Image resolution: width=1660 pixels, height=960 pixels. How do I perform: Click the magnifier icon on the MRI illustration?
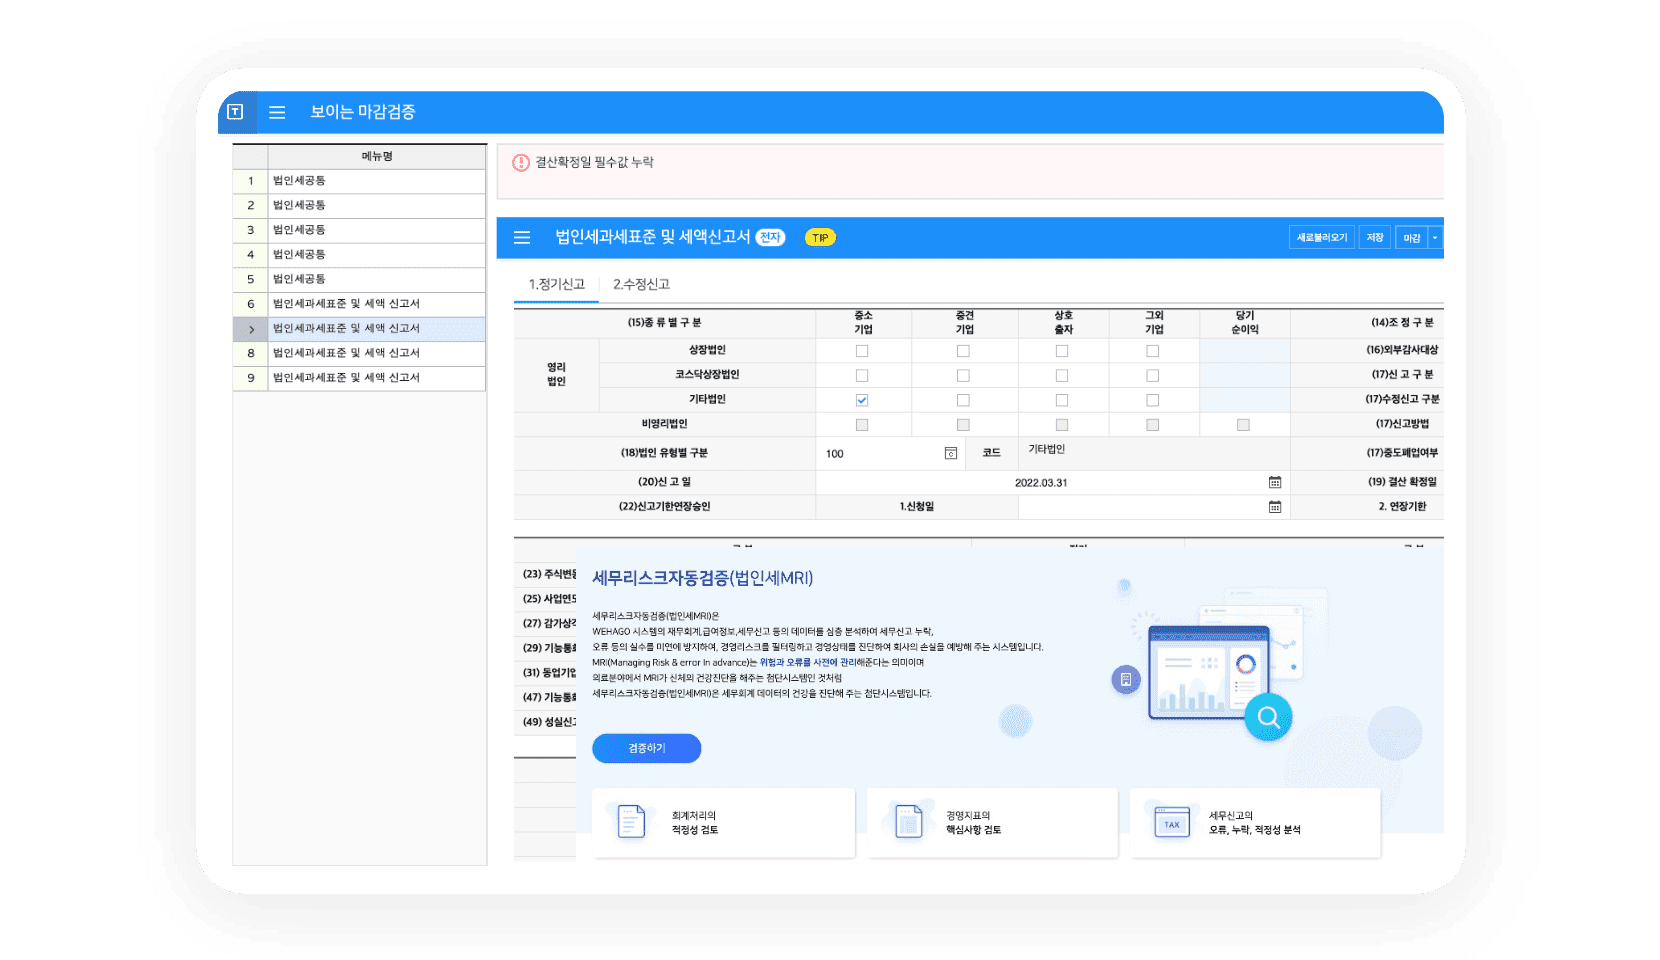coord(1268,716)
